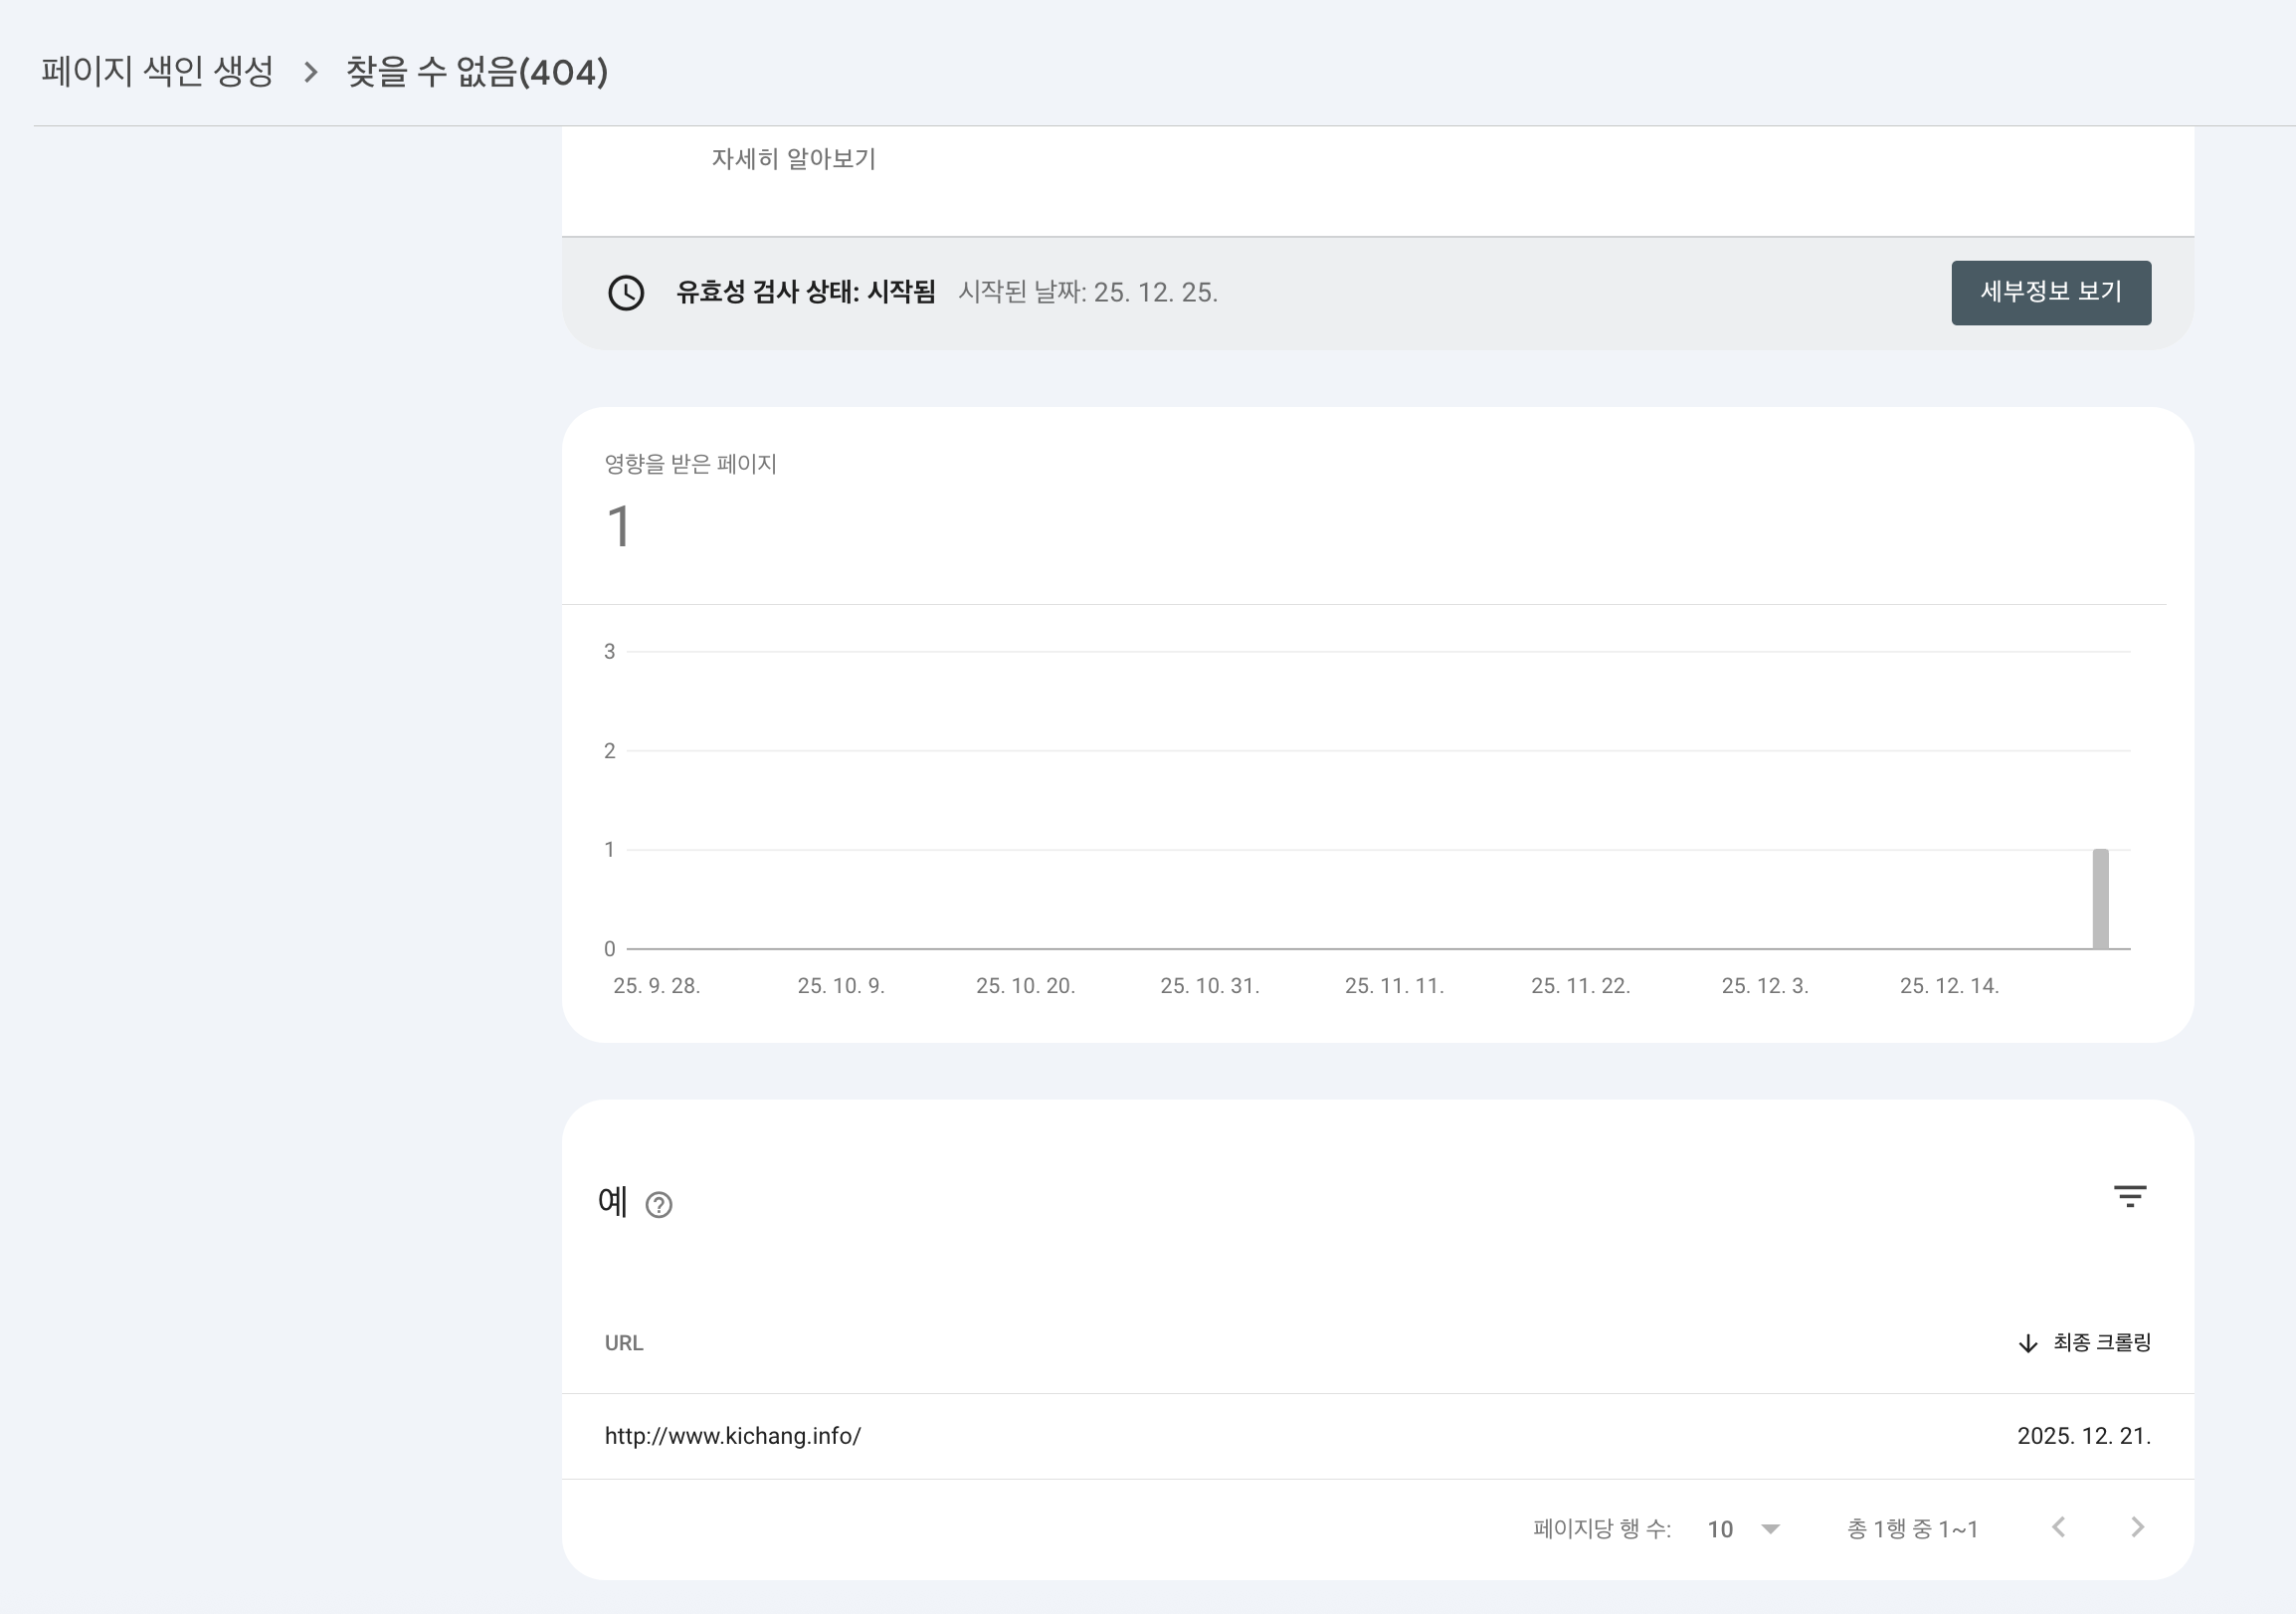The image size is (2296, 1614).
Task: Click the clock icon next to validation status
Action: click(627, 293)
